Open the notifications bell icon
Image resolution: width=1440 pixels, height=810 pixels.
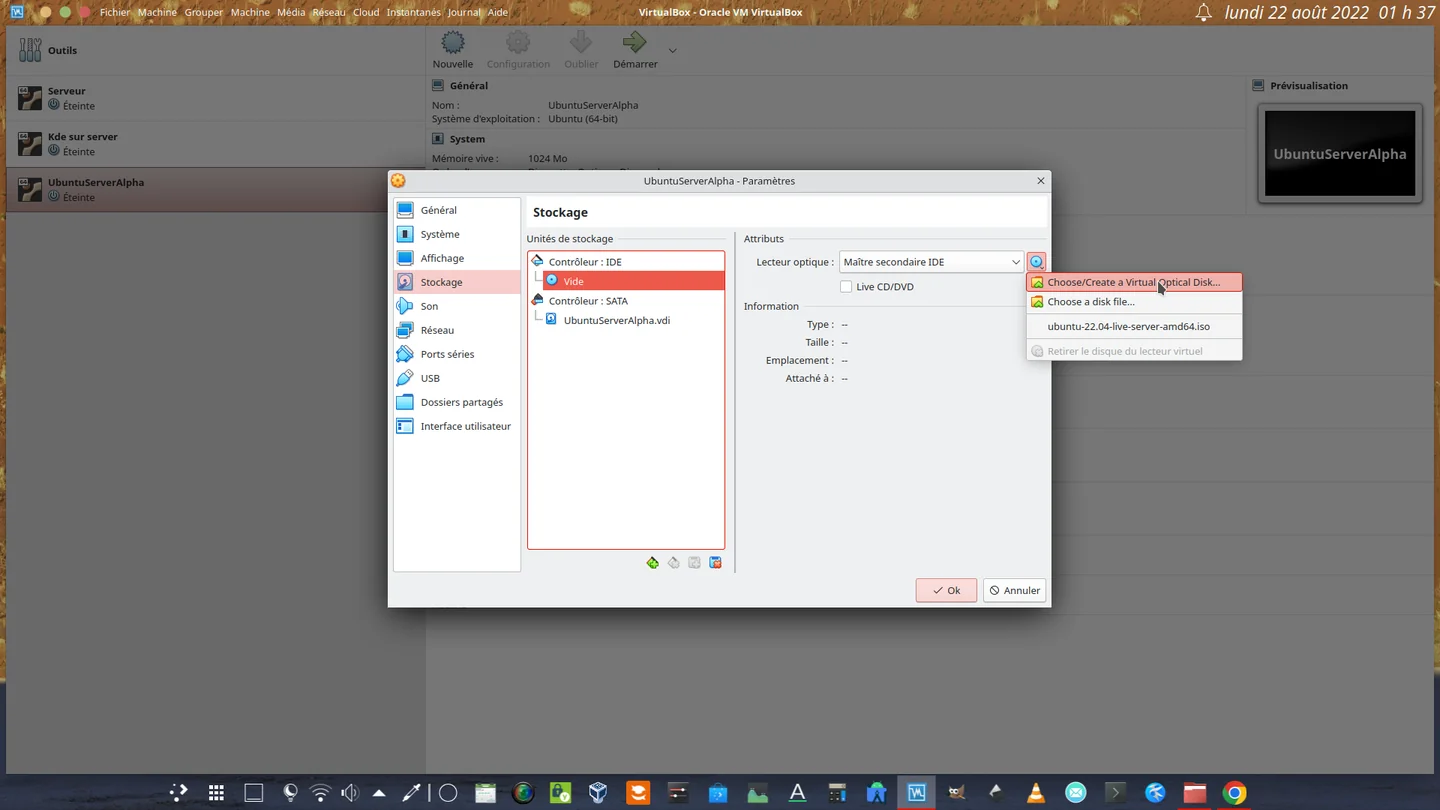[x=1204, y=13]
